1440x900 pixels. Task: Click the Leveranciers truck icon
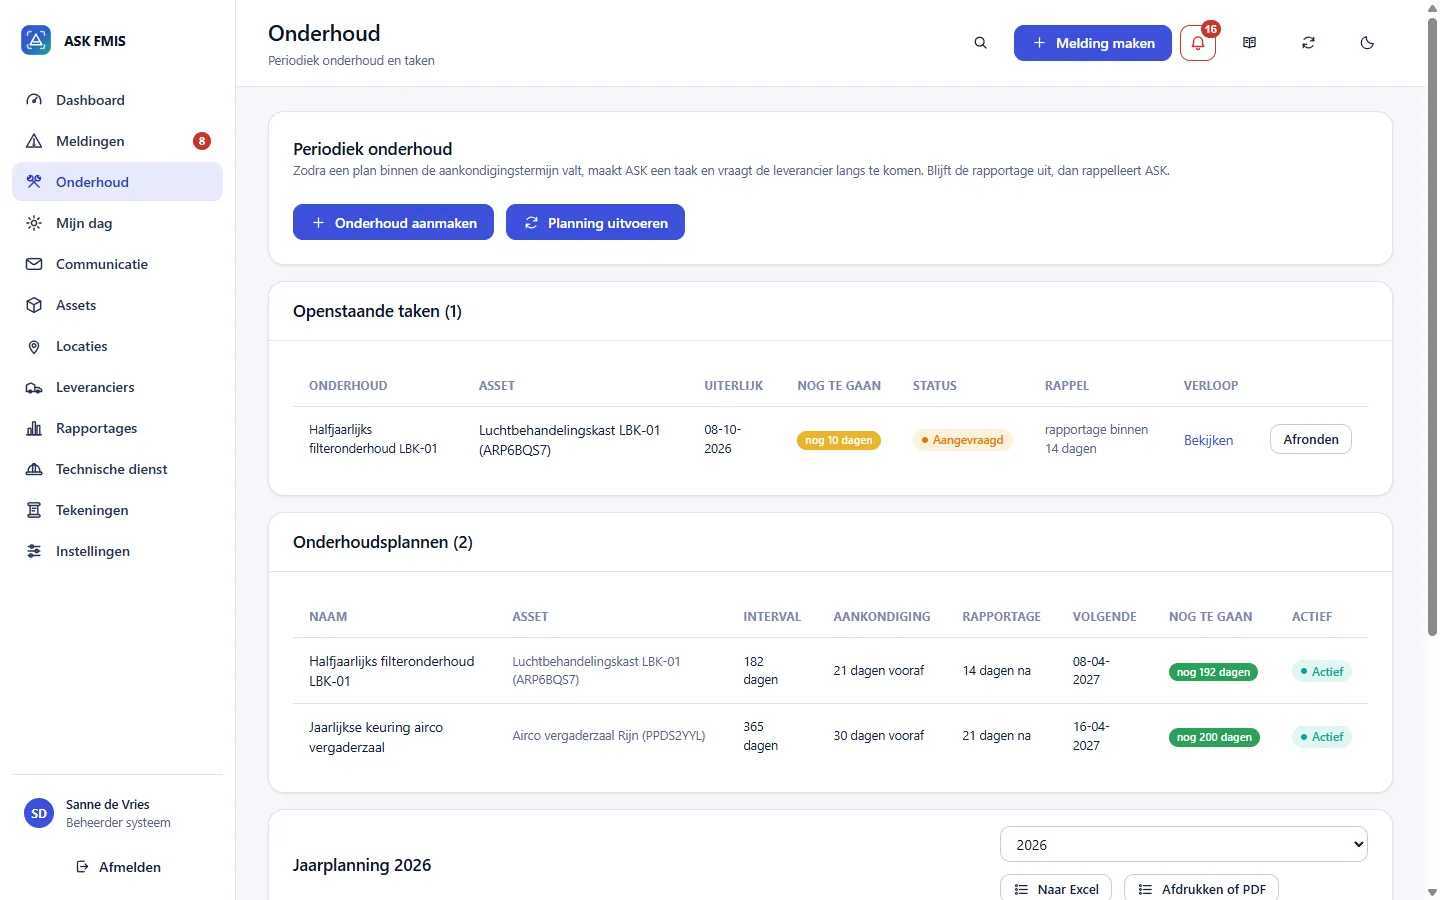pos(34,387)
